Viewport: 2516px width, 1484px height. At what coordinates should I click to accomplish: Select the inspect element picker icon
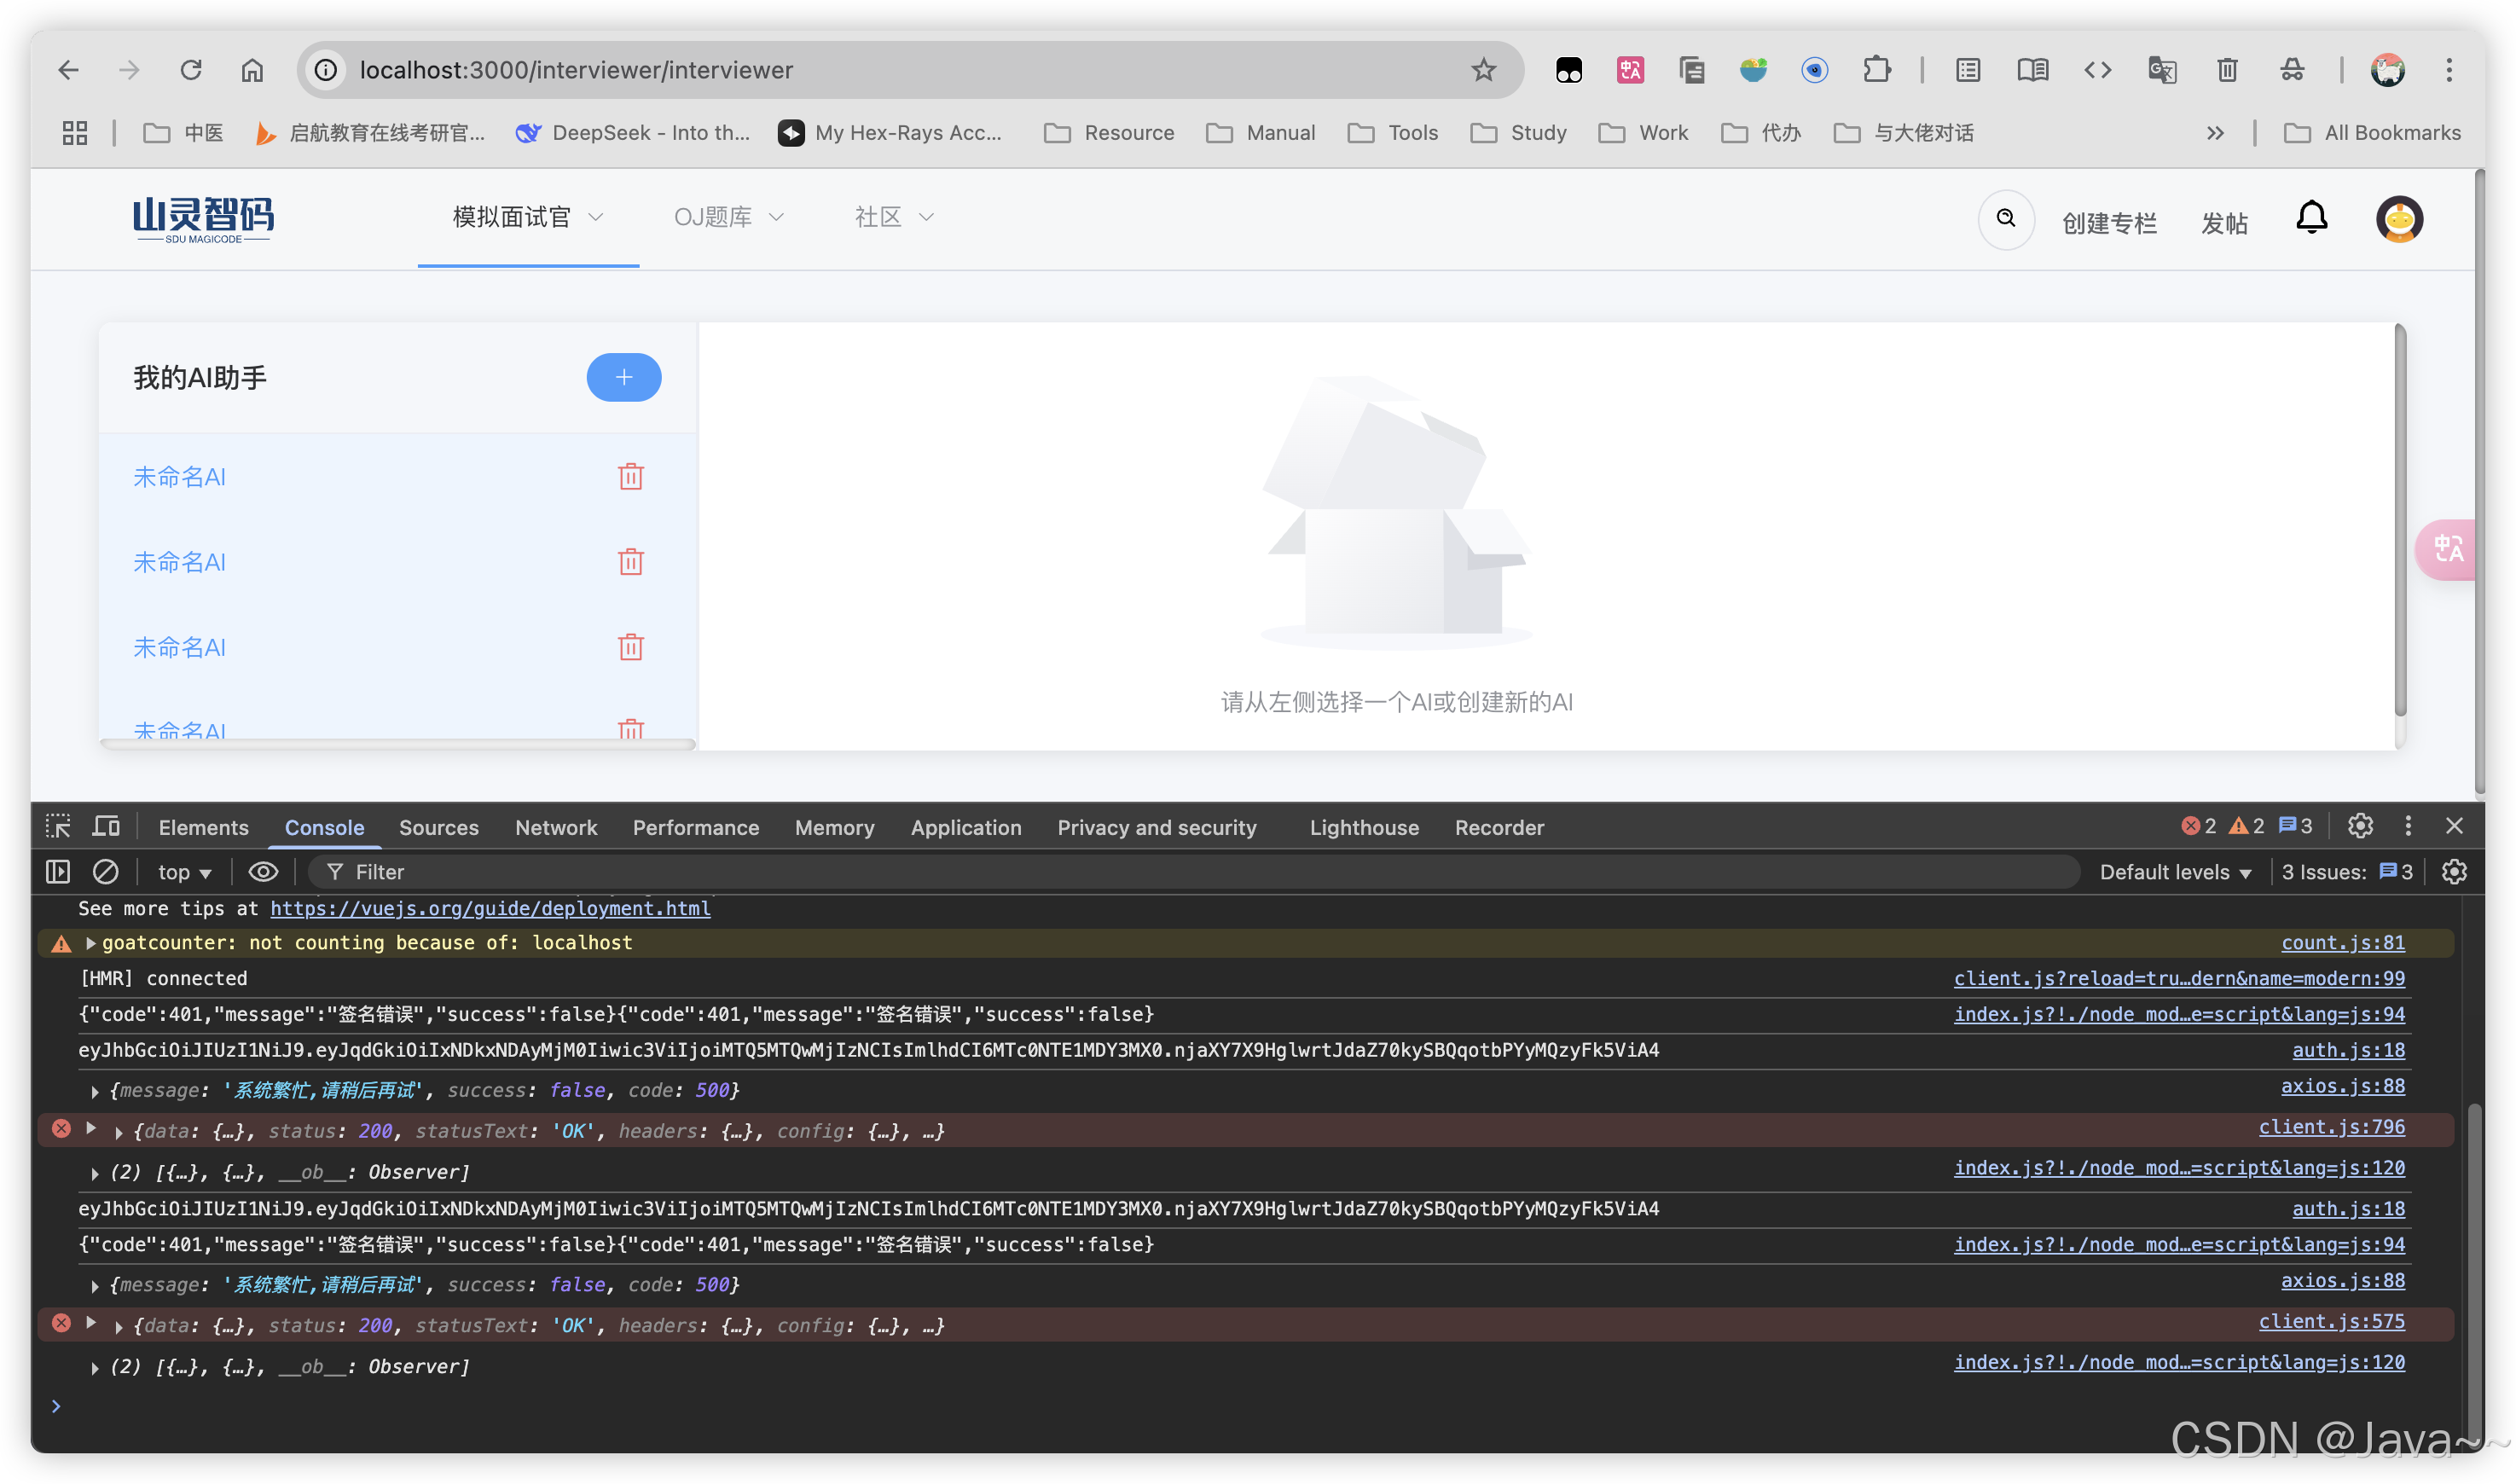pos(58,826)
